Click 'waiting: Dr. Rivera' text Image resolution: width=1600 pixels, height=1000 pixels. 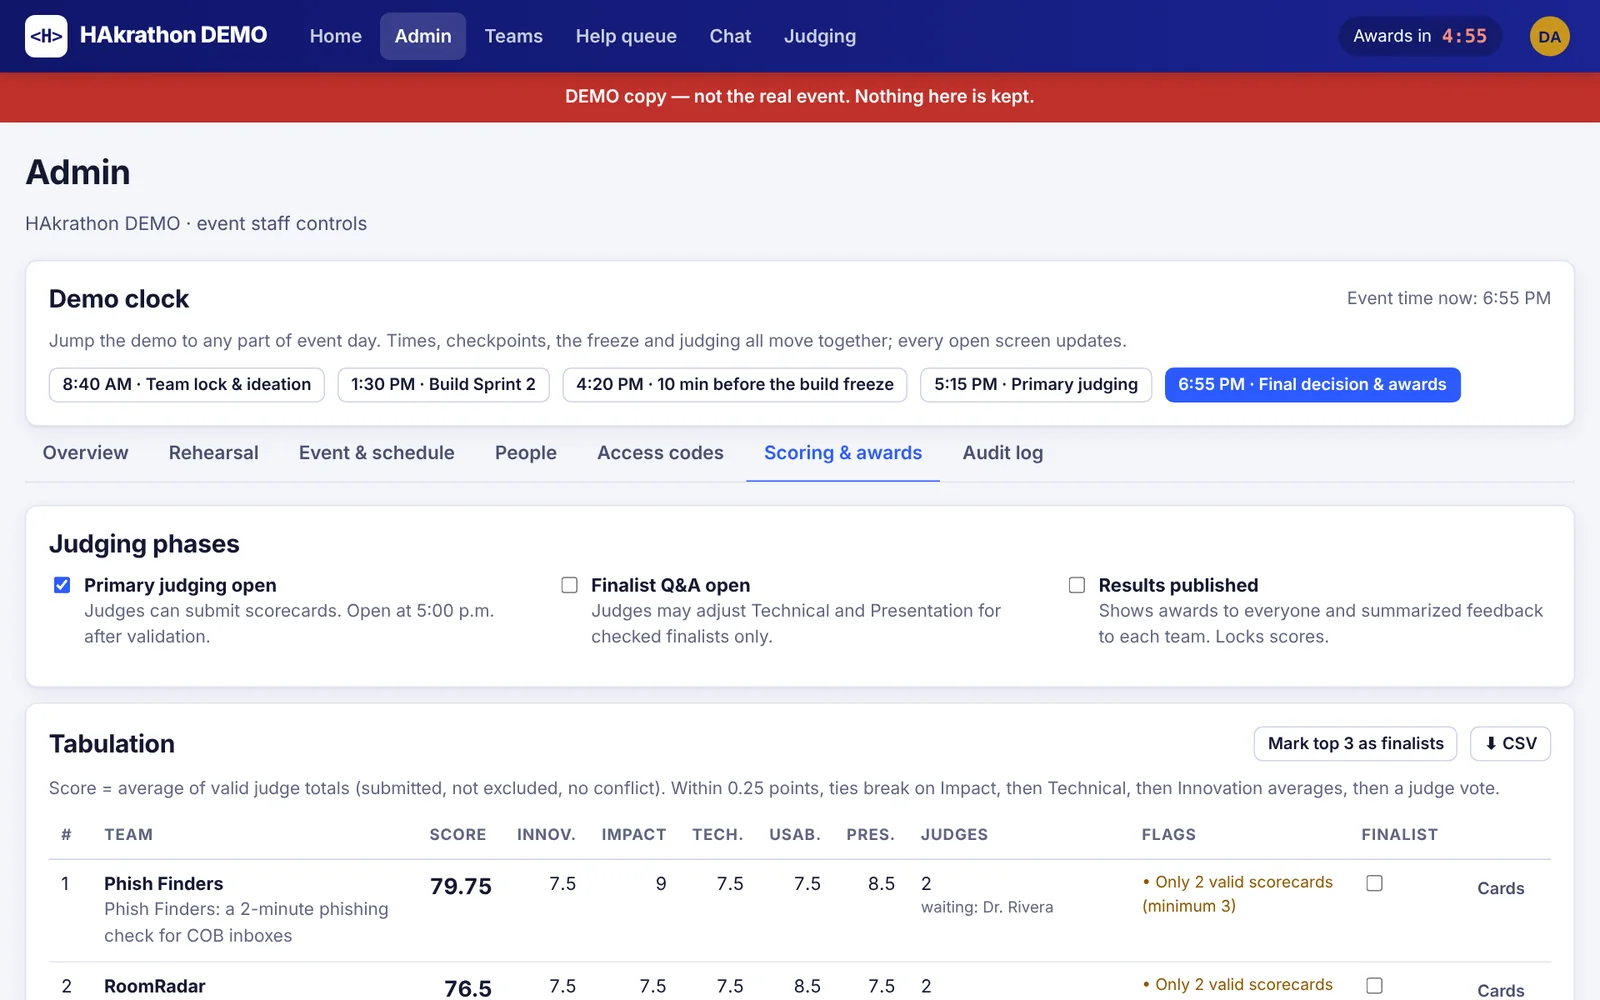click(x=987, y=908)
